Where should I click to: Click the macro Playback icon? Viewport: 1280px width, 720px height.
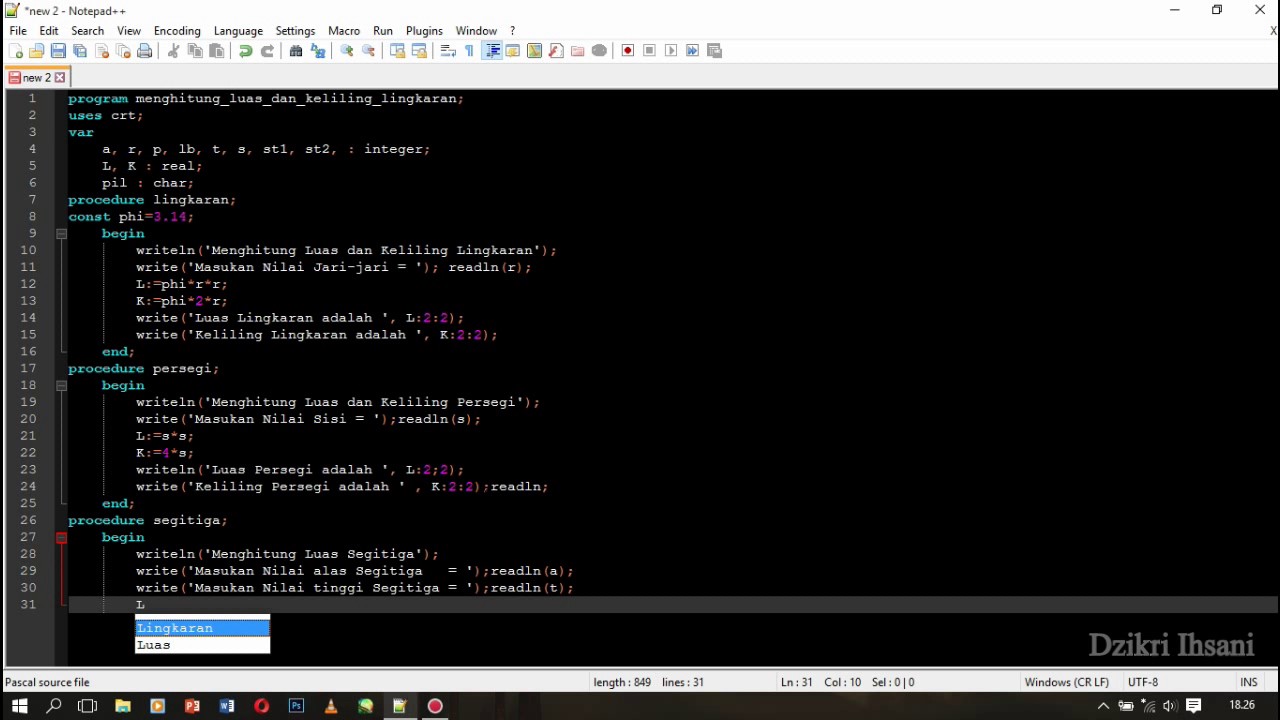671,51
